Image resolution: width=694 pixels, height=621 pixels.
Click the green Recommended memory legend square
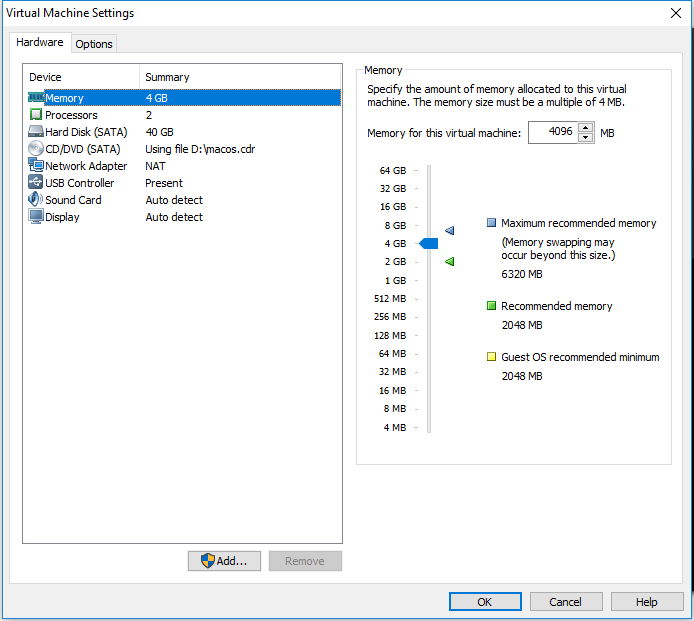point(491,306)
